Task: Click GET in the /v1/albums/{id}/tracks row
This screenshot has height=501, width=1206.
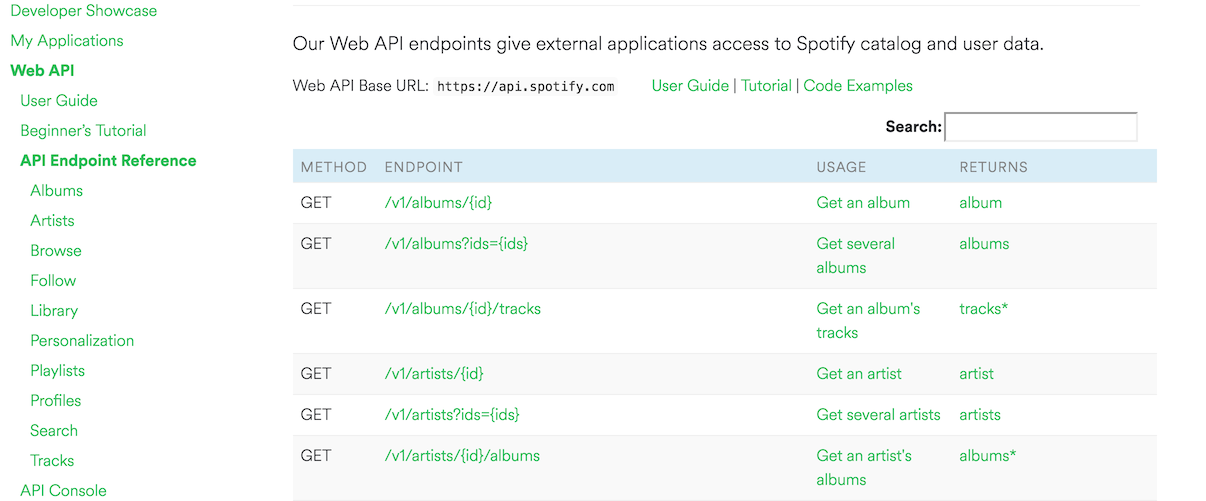Action: (x=316, y=309)
